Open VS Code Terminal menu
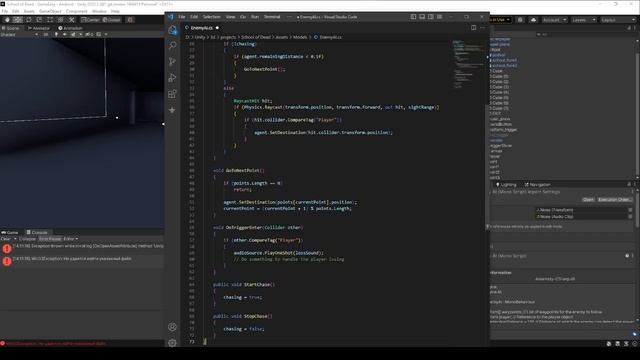The width and height of the screenshot is (640, 360). point(272,17)
